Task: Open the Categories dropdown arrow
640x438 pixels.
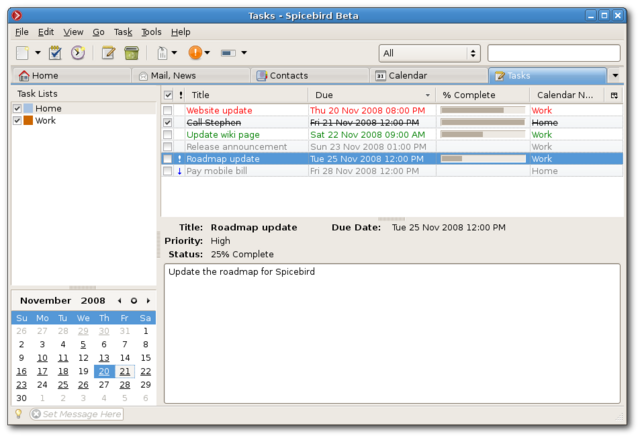Action: pyautogui.click(x=174, y=53)
